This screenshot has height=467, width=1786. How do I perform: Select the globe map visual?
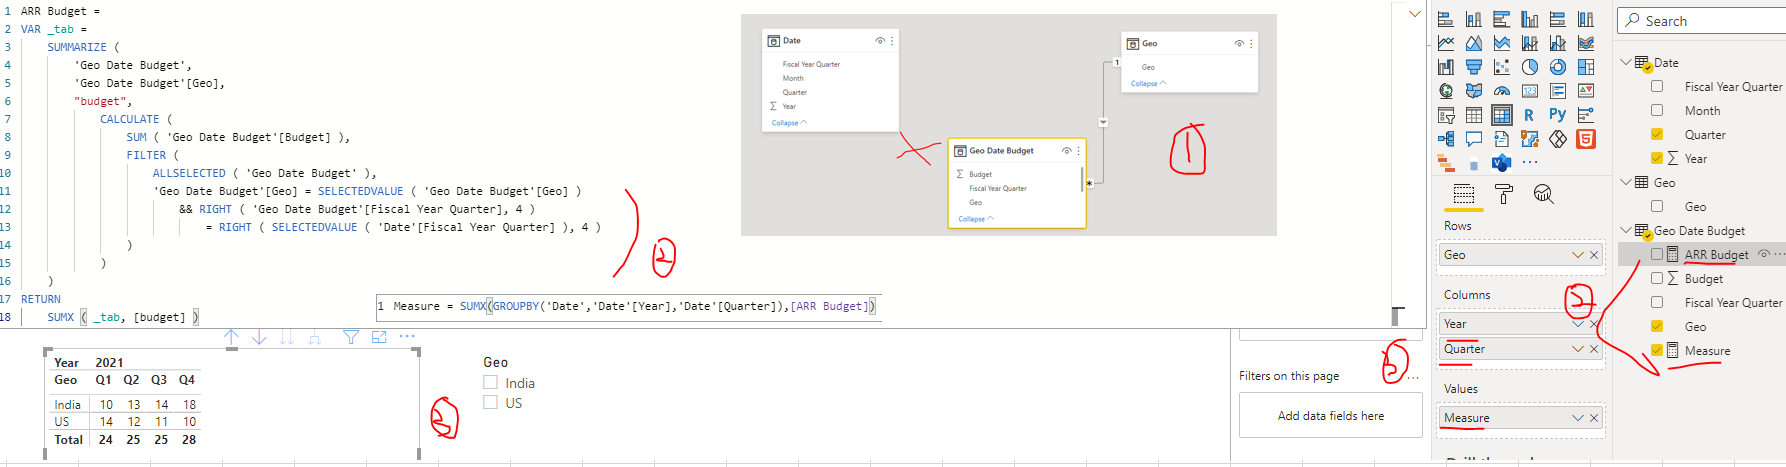(1446, 91)
